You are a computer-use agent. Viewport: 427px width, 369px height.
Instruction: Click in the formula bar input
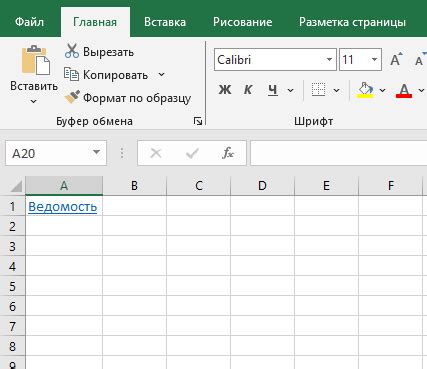click(338, 153)
